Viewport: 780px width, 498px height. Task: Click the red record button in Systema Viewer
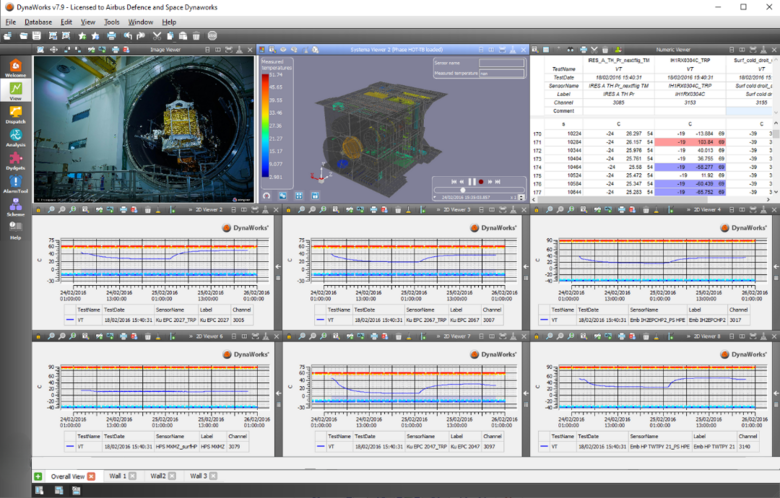point(481,182)
